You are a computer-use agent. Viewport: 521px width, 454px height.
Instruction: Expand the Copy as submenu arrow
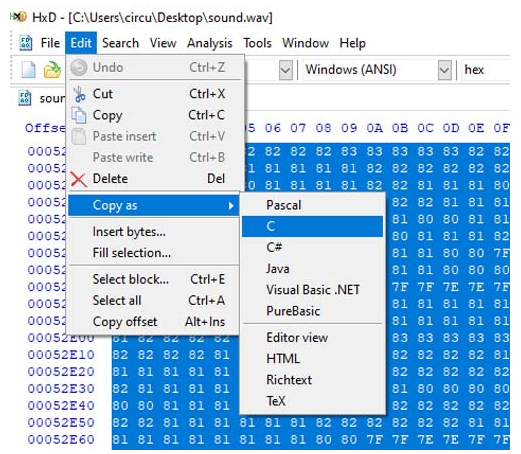coord(231,206)
